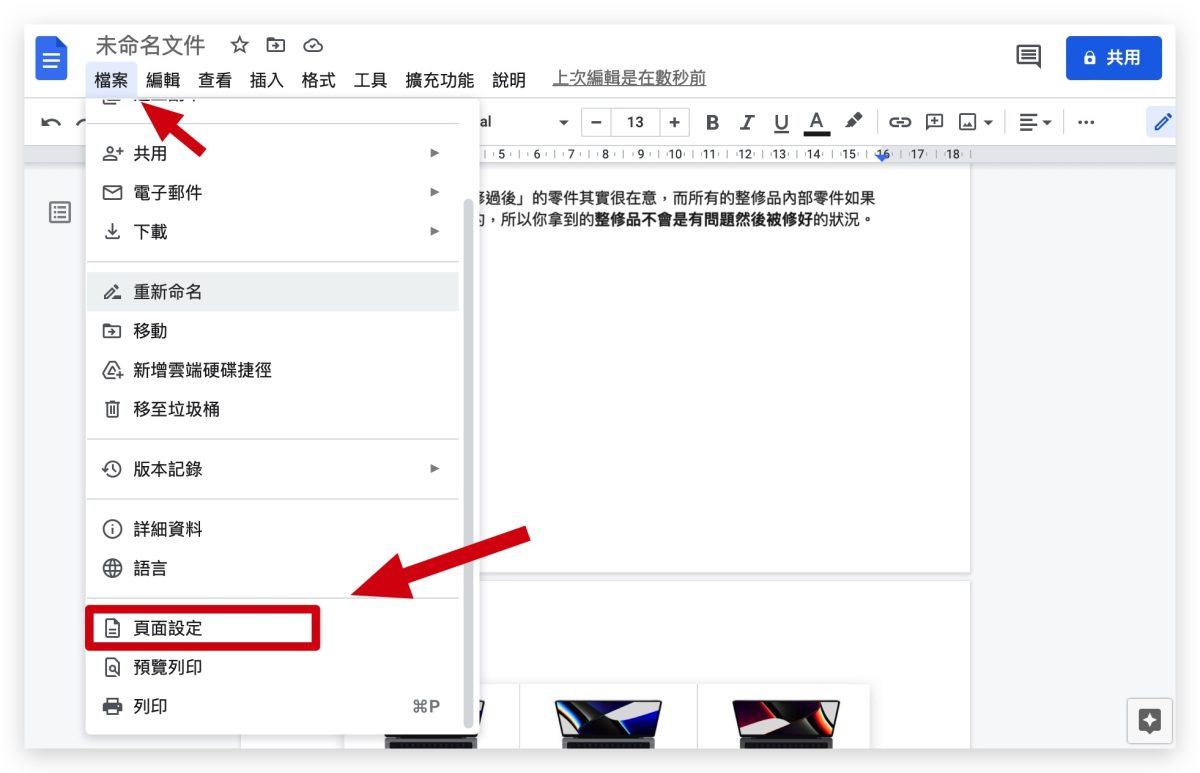The image size is (1200, 773).
Task: Click the blue 共用 share button
Action: (1113, 58)
